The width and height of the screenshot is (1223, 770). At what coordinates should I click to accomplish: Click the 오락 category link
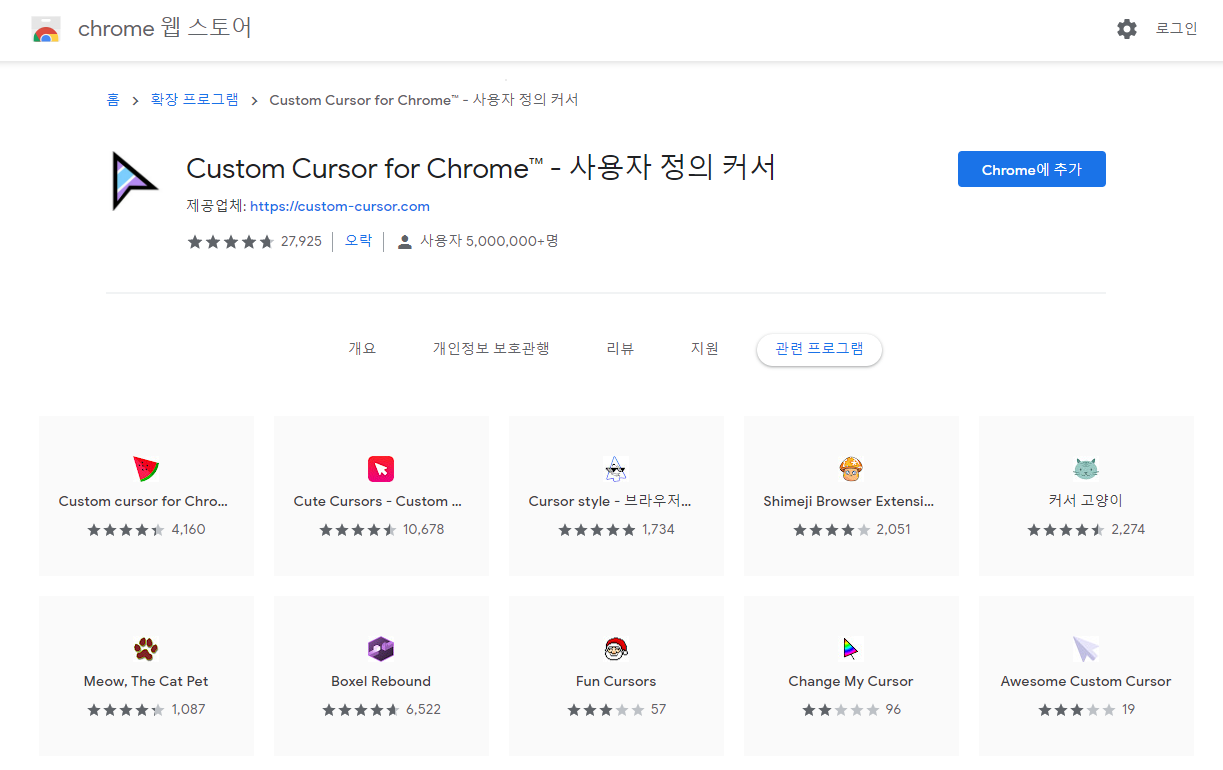click(x=358, y=241)
